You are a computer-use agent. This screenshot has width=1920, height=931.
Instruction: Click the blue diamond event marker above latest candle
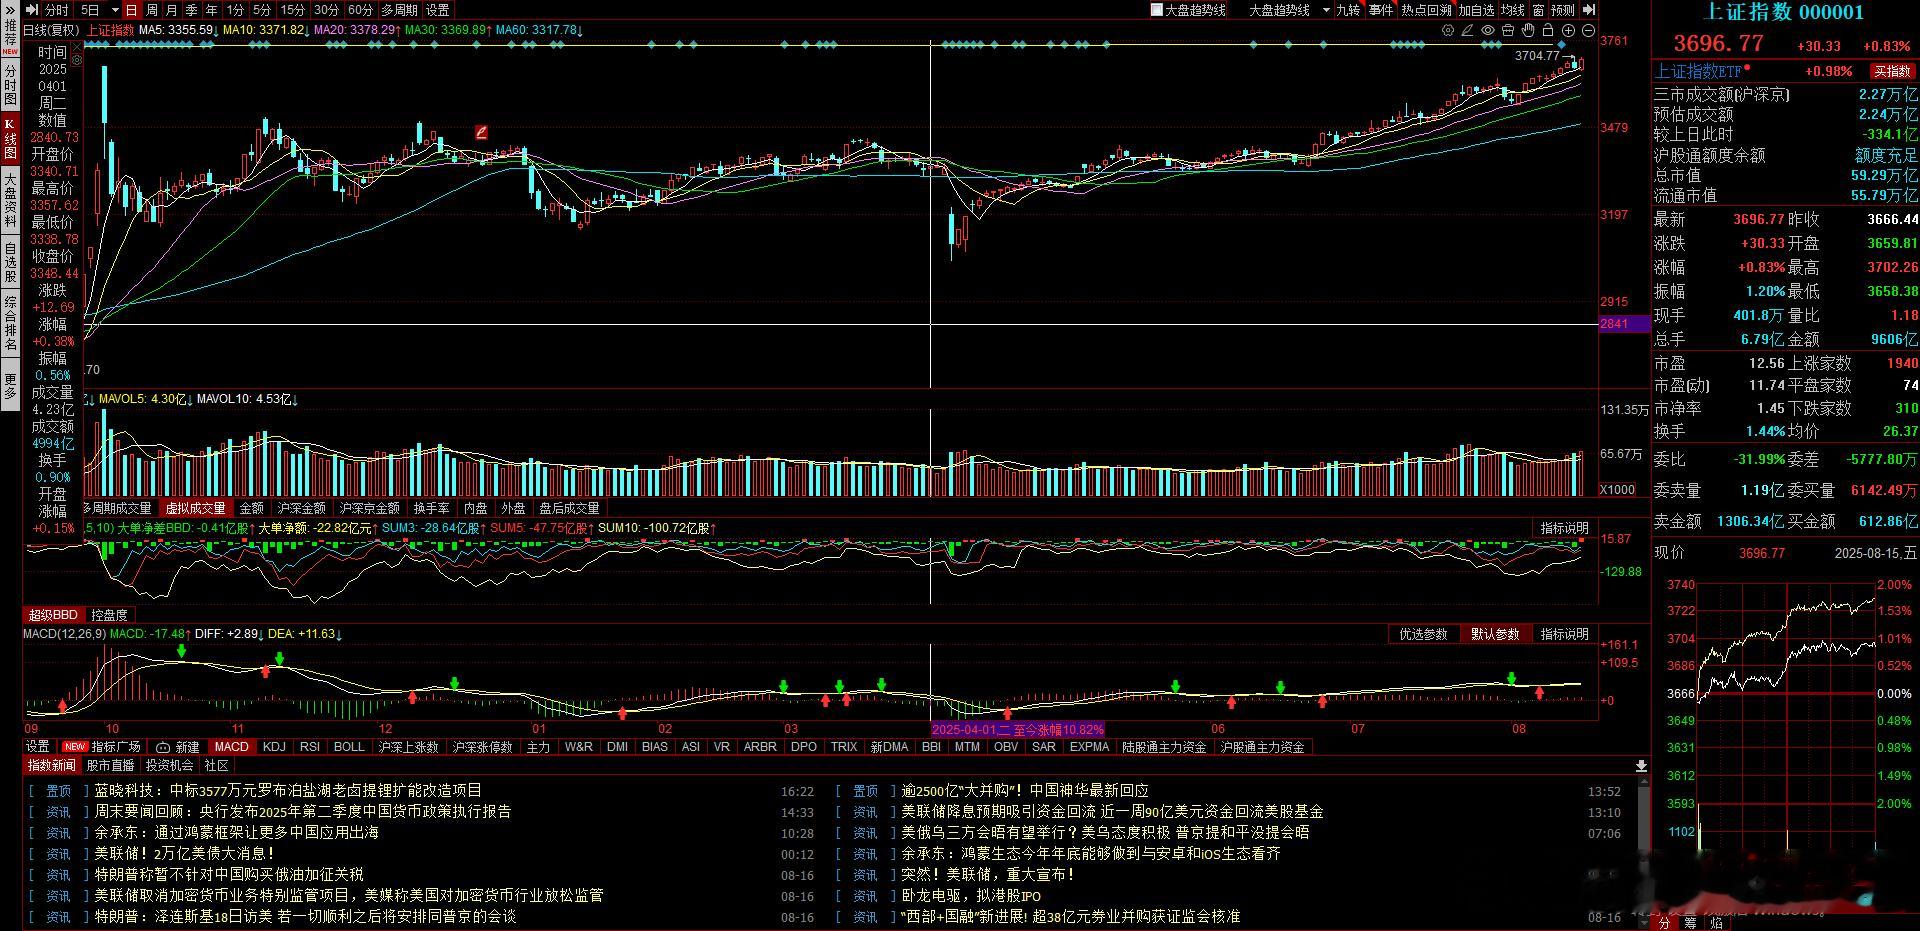[1562, 45]
